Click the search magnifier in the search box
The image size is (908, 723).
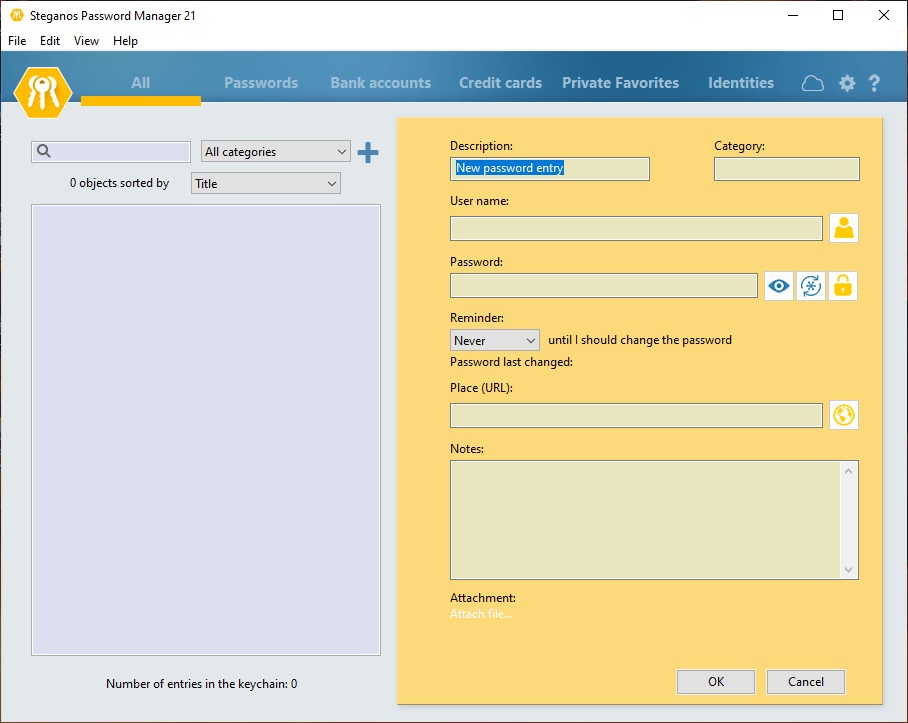coord(41,151)
